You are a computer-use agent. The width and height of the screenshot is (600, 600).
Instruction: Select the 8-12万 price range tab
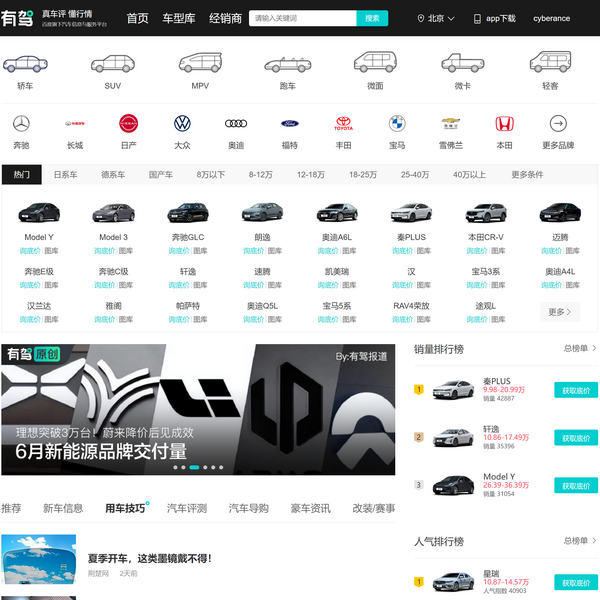click(x=261, y=174)
